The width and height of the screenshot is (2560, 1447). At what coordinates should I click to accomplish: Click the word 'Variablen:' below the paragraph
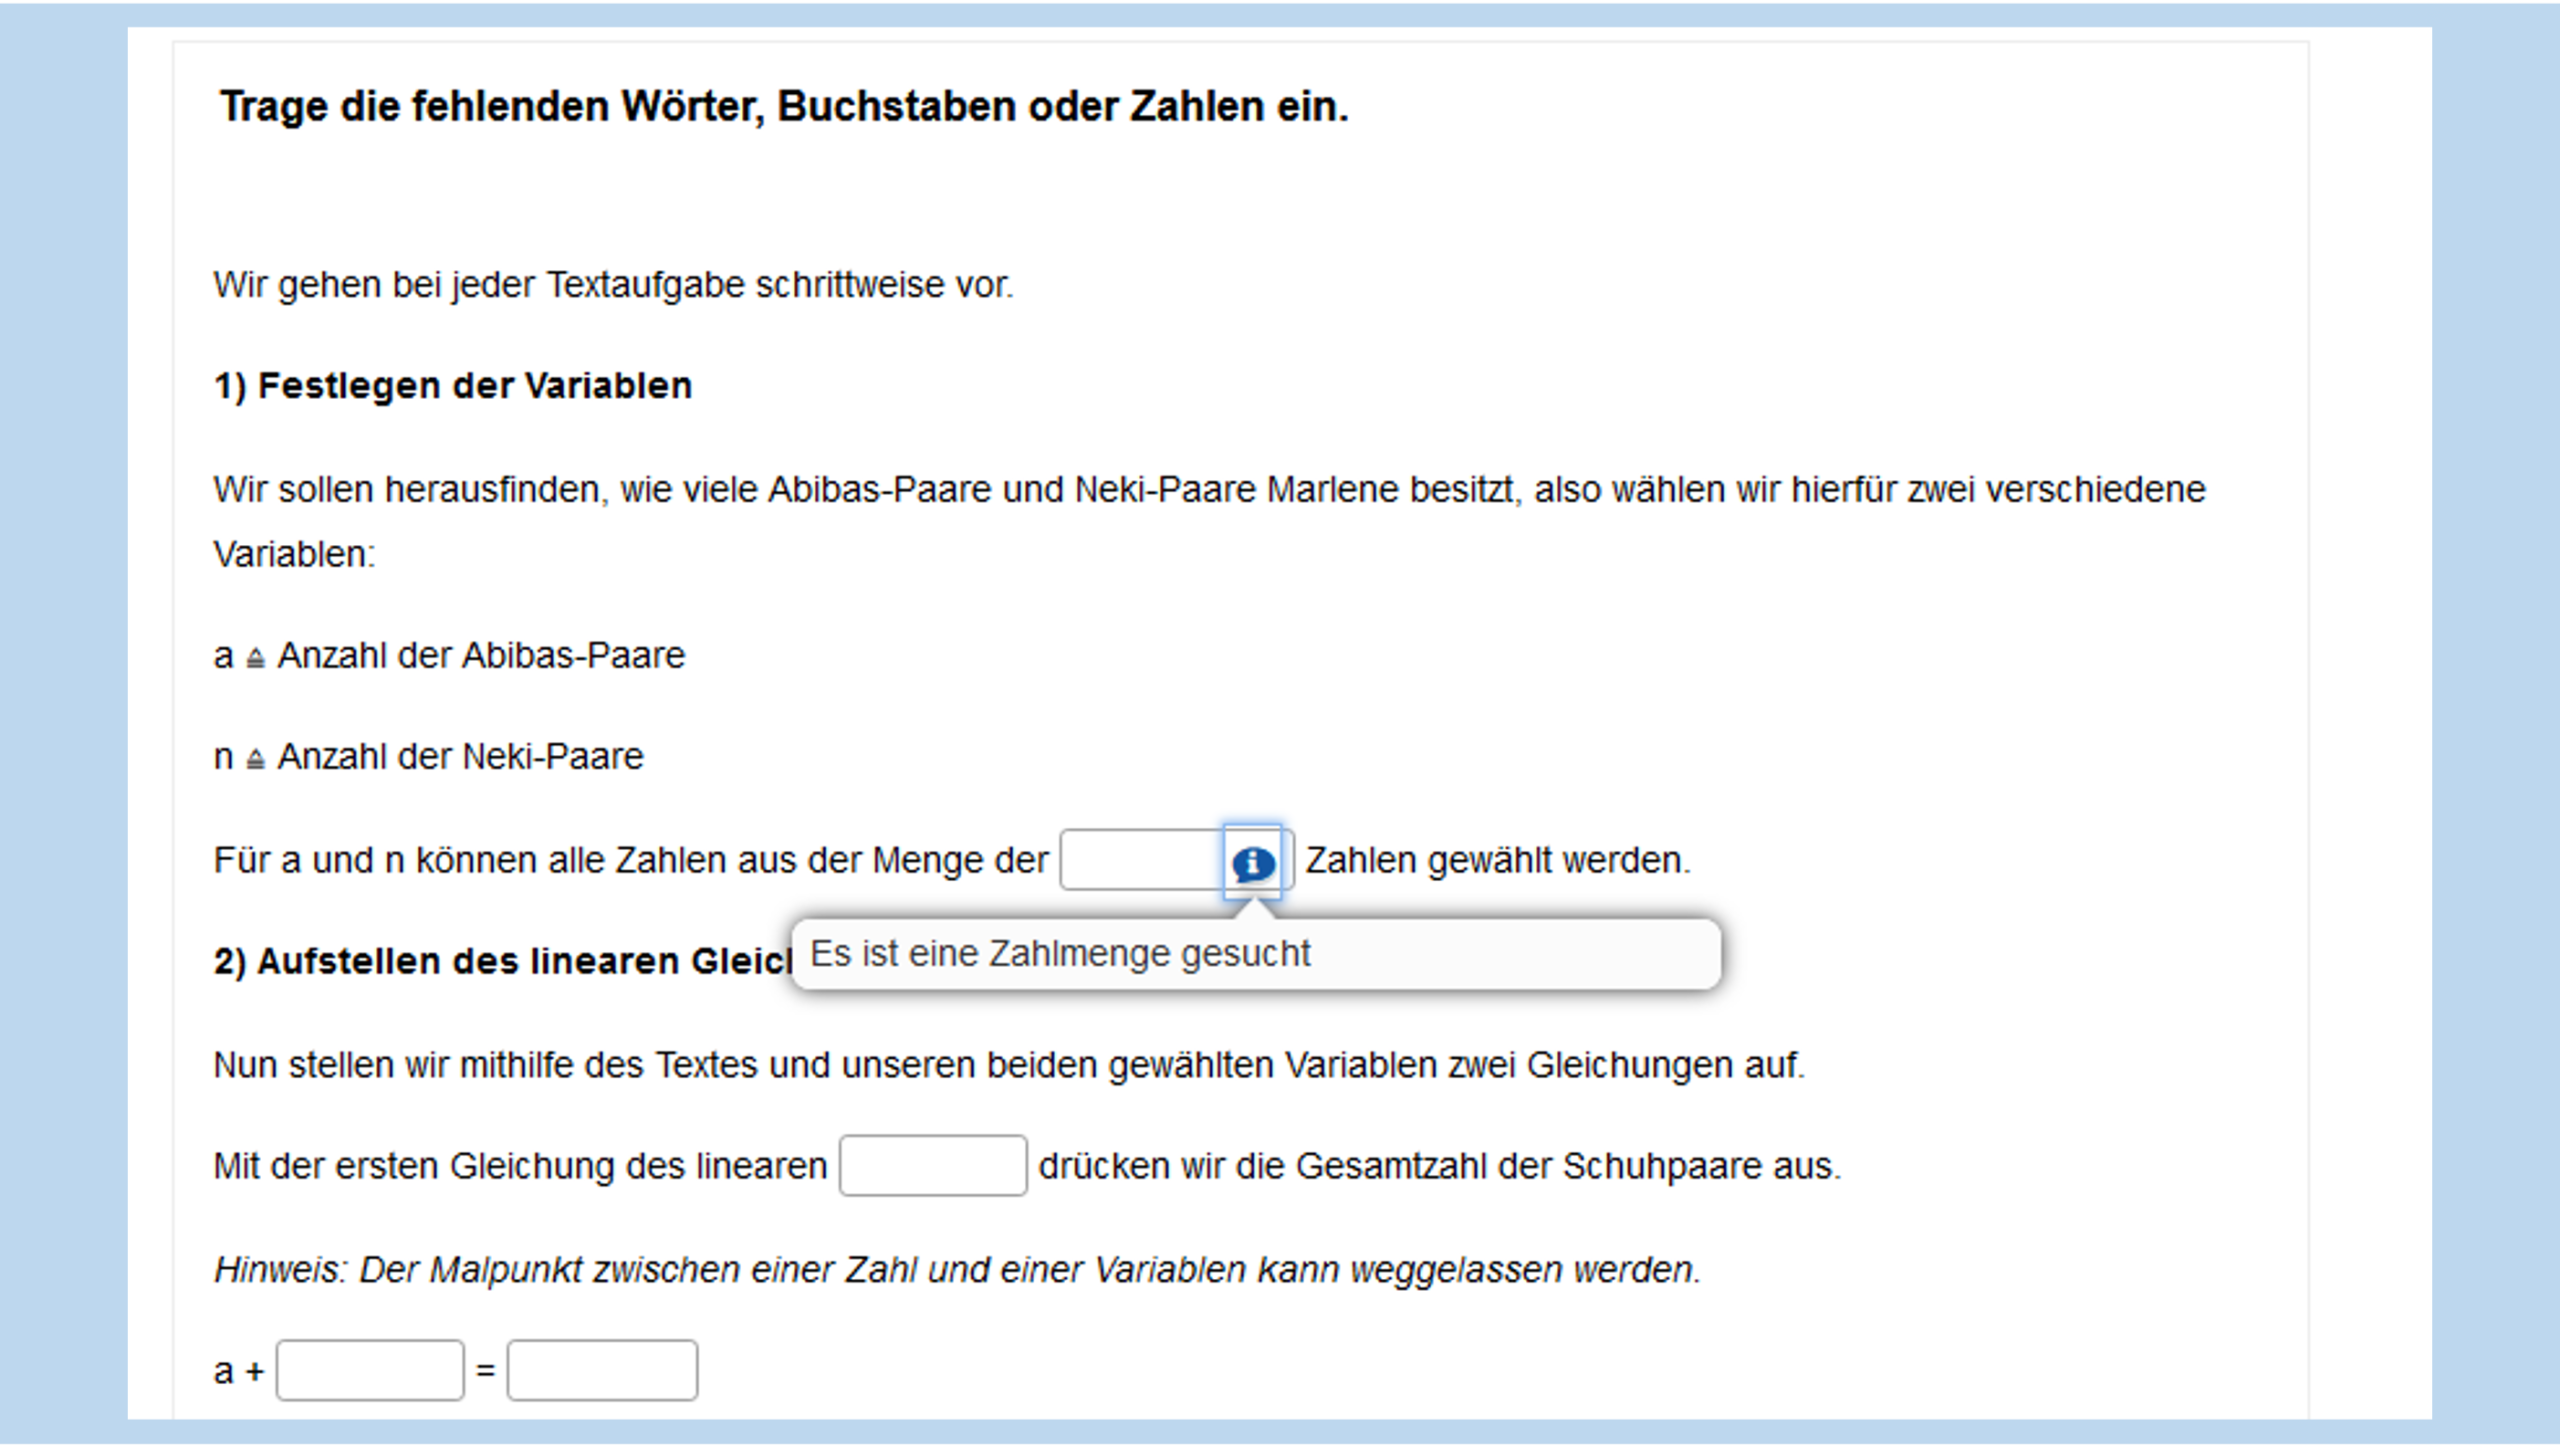294,554
